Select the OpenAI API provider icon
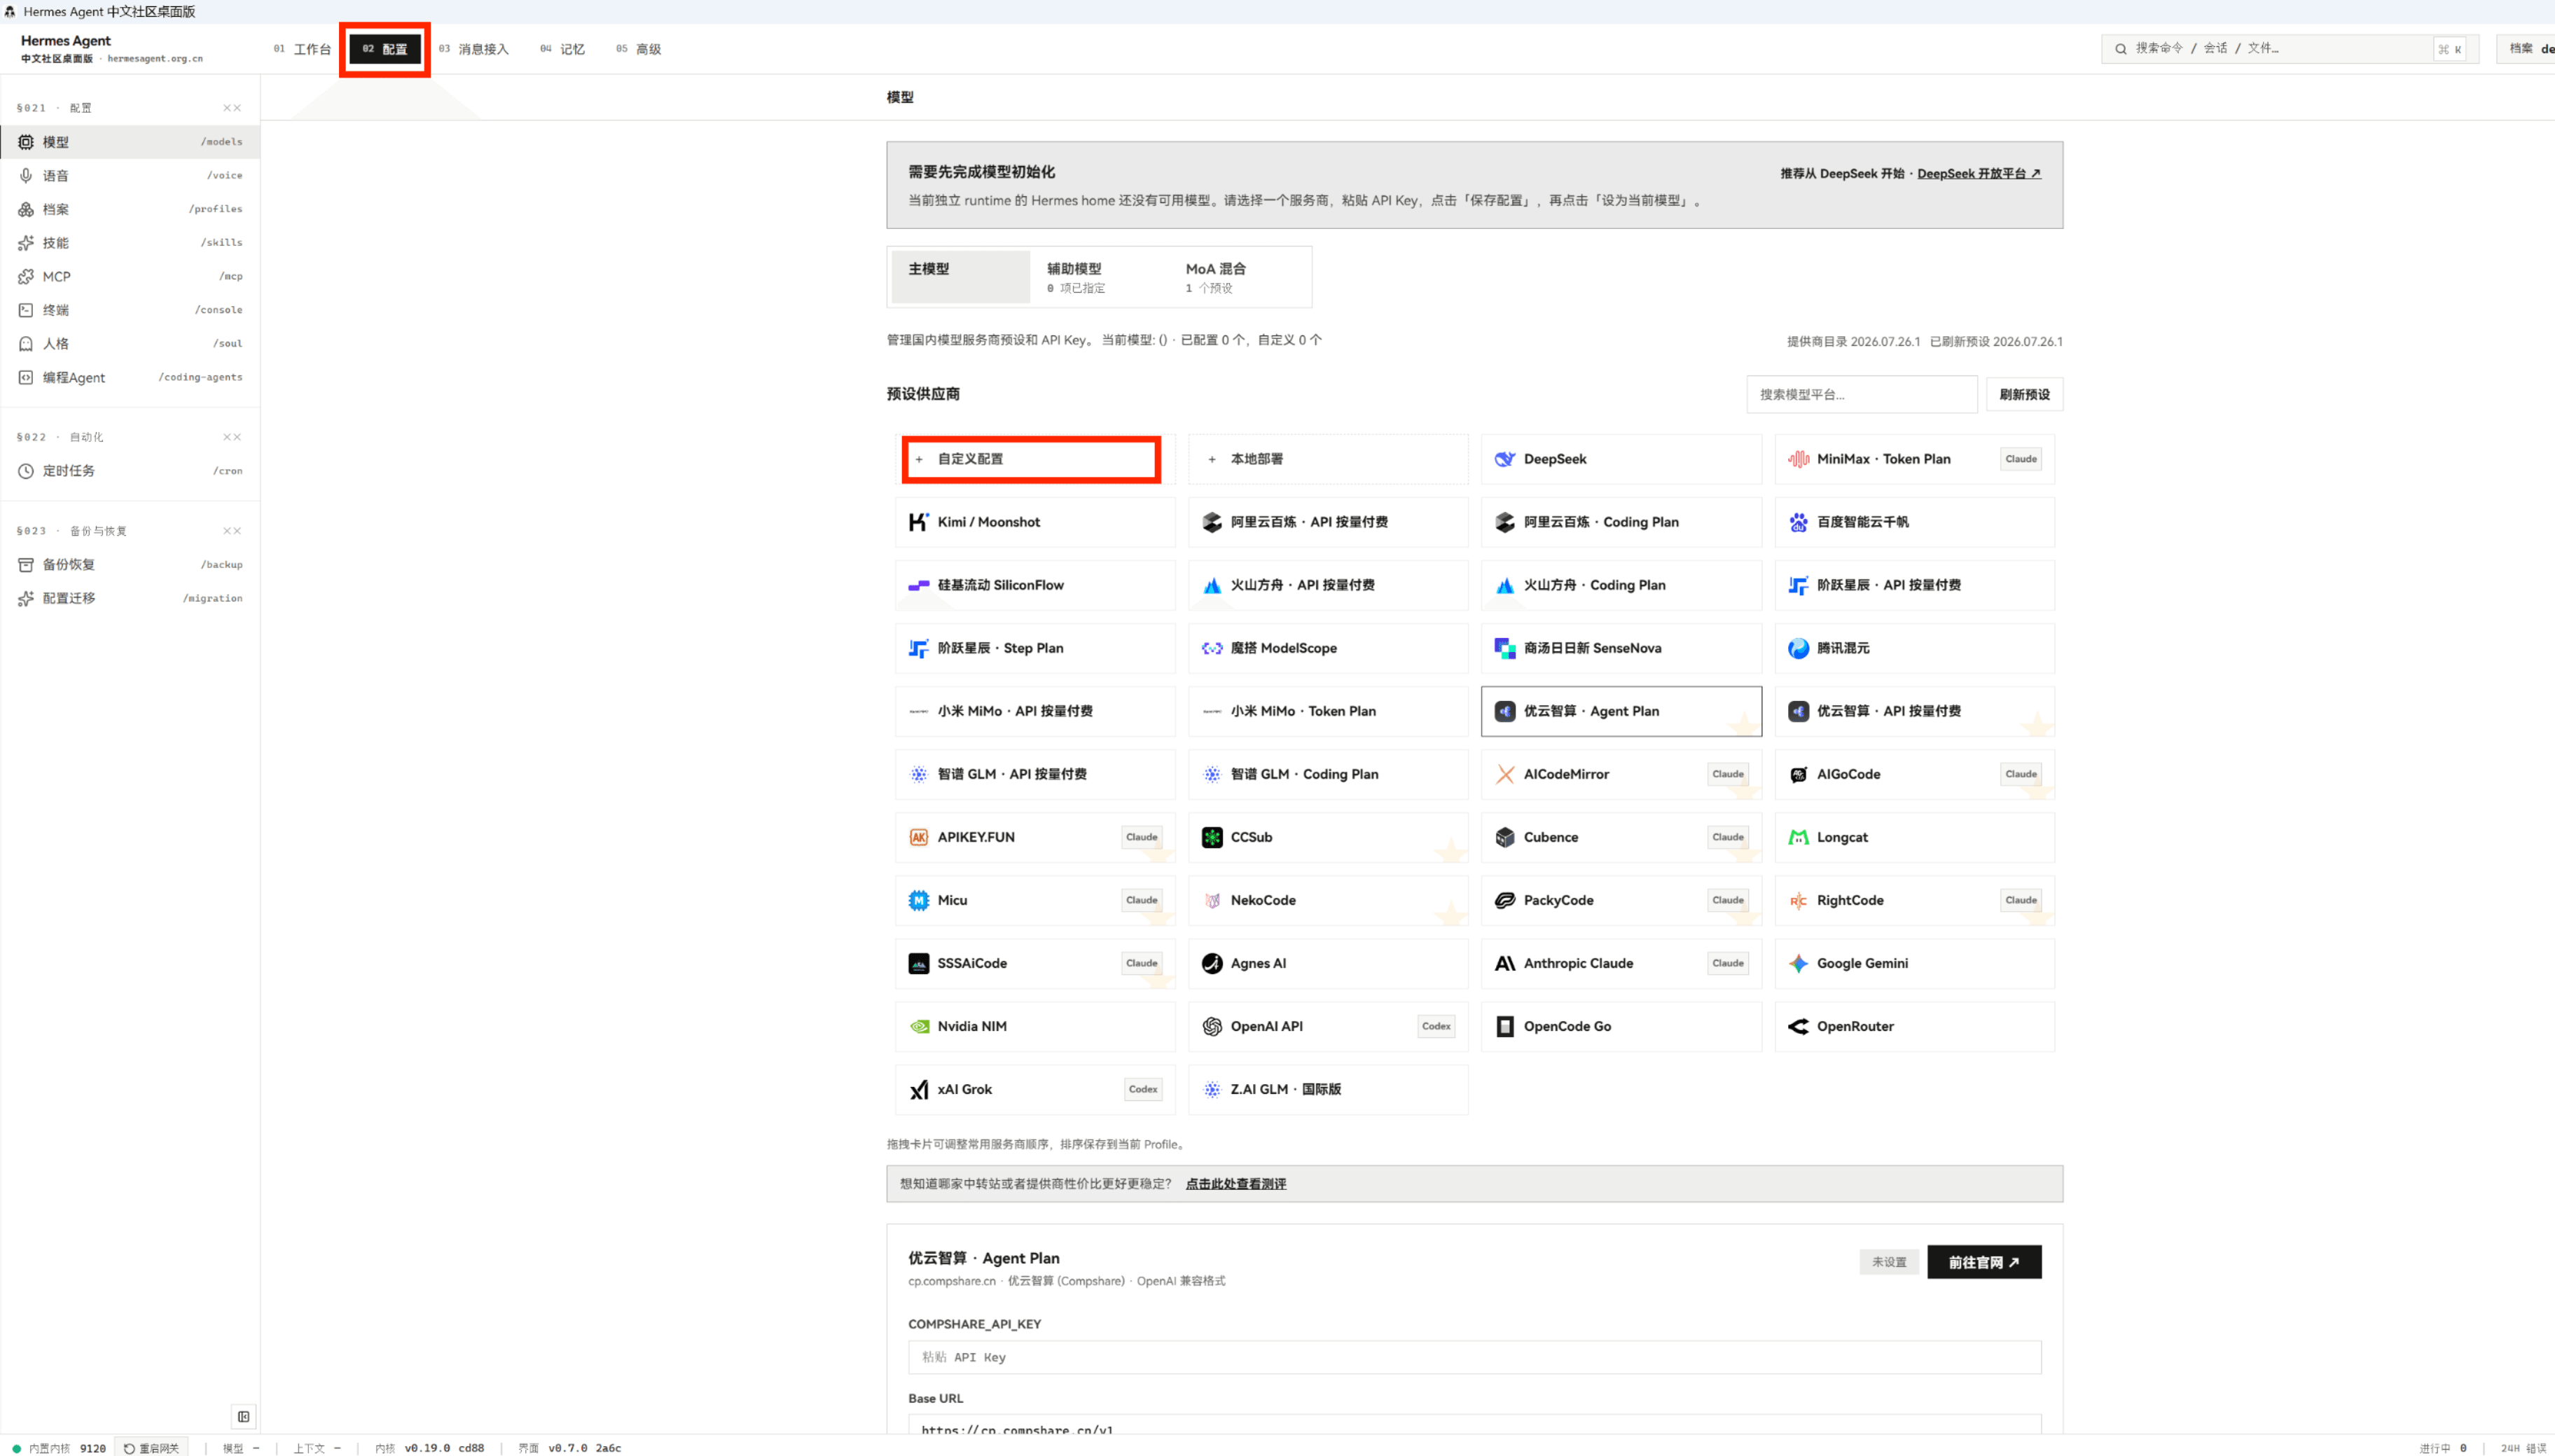The image size is (2555, 1456). (x=1212, y=1026)
